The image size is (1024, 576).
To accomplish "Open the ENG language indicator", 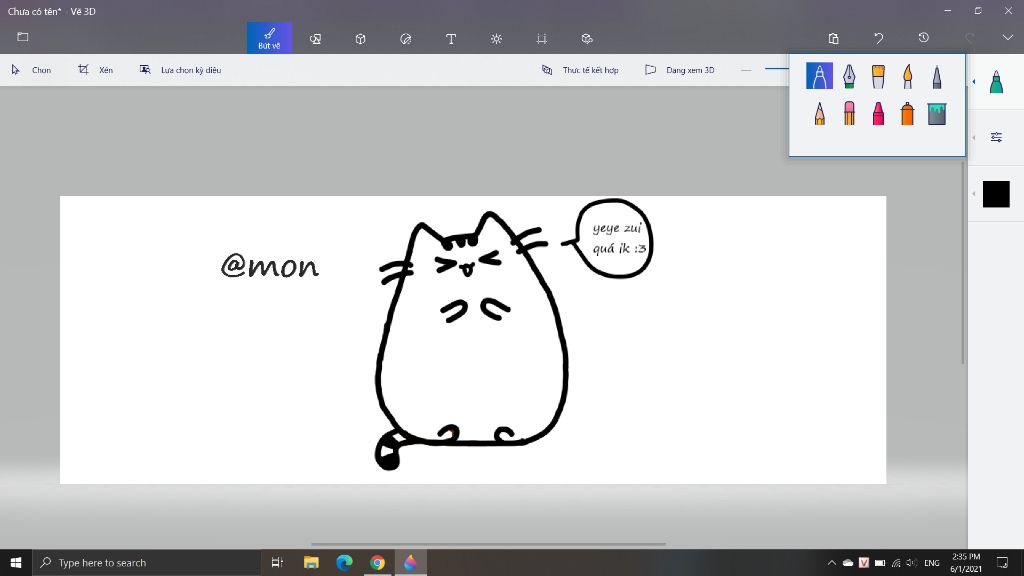I will pos(932,563).
